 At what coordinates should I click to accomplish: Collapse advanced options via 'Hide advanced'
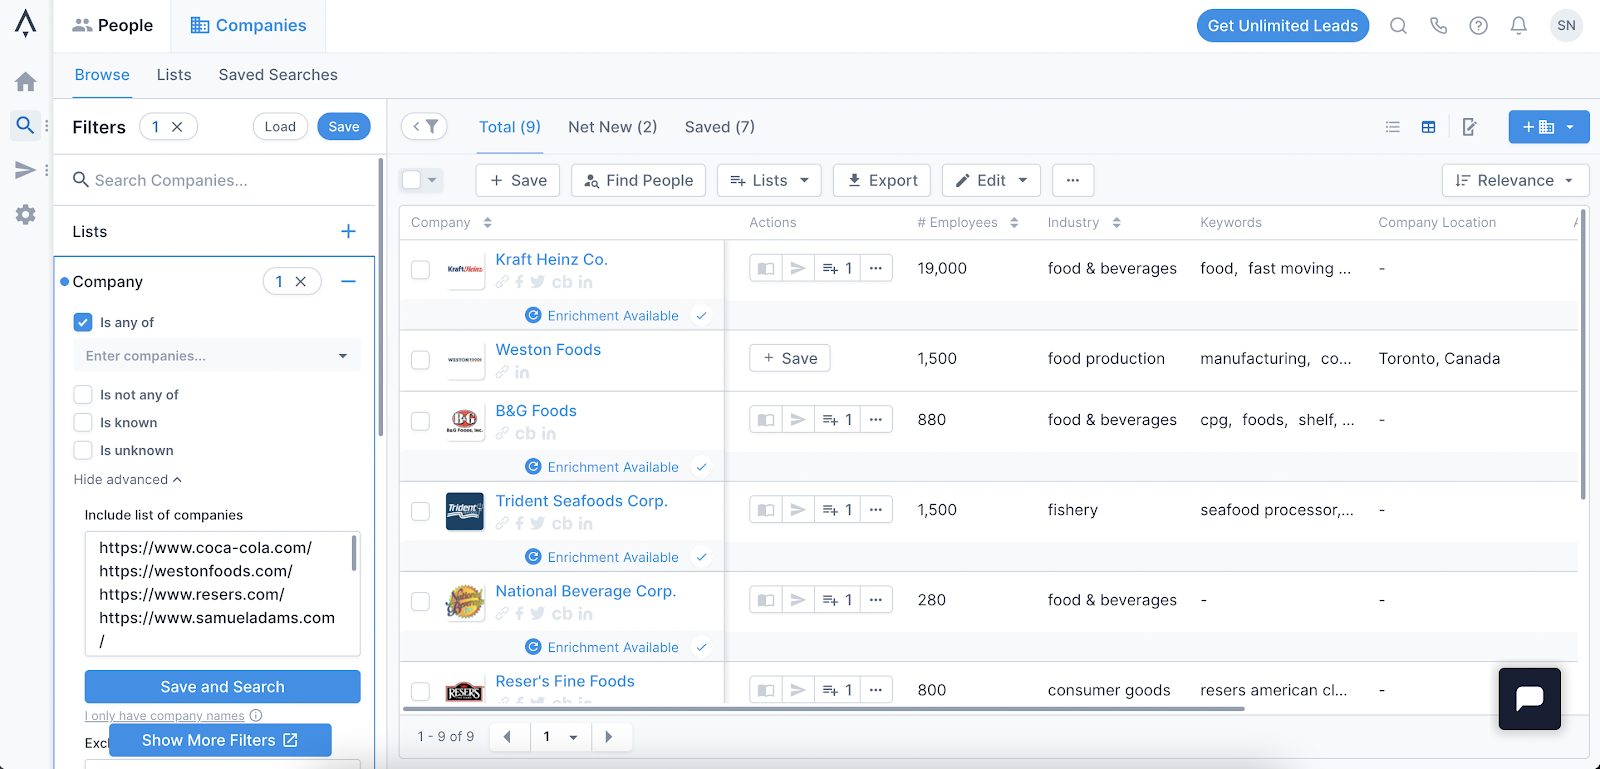tap(127, 480)
